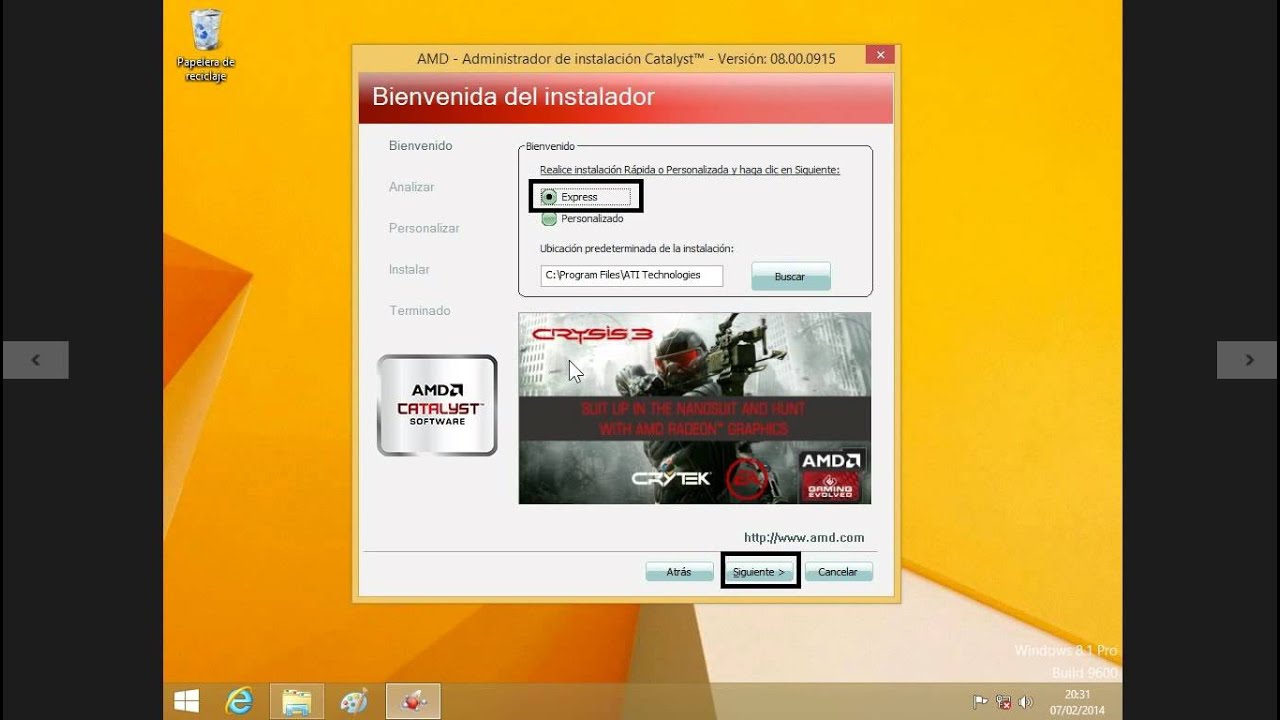Open the volume speaker tray icon

(x=1024, y=702)
